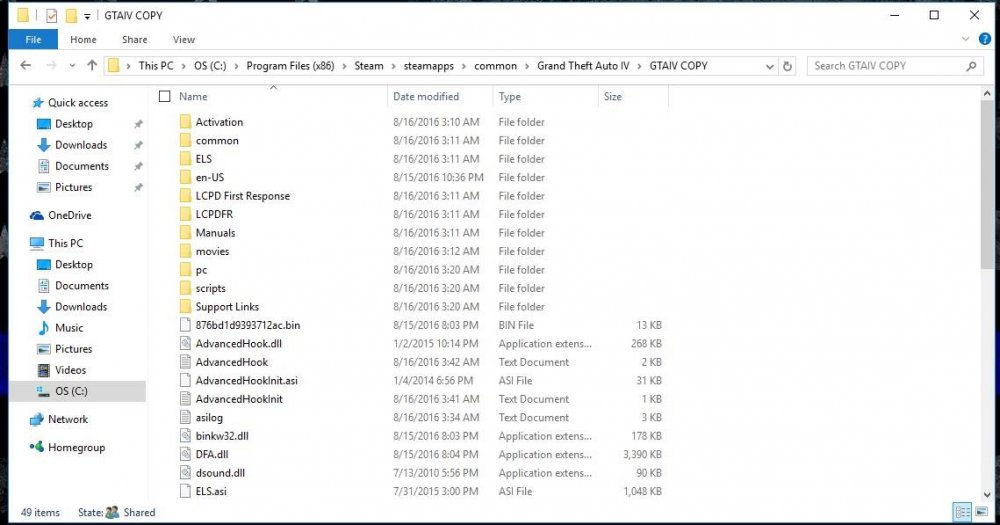The width and height of the screenshot is (1000, 525).
Task: Open the recent locations dropdown
Action: click(72, 66)
